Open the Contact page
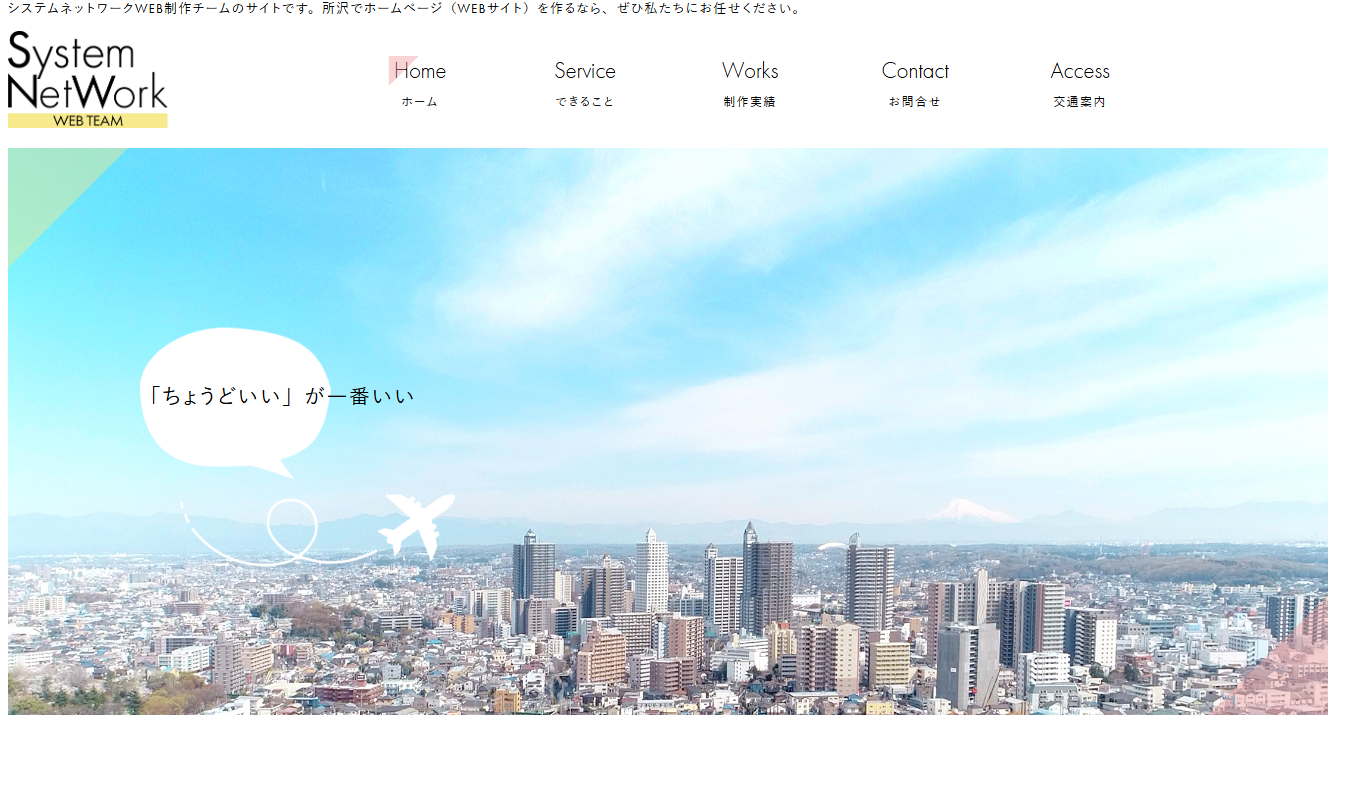1346x799 pixels. [x=915, y=71]
